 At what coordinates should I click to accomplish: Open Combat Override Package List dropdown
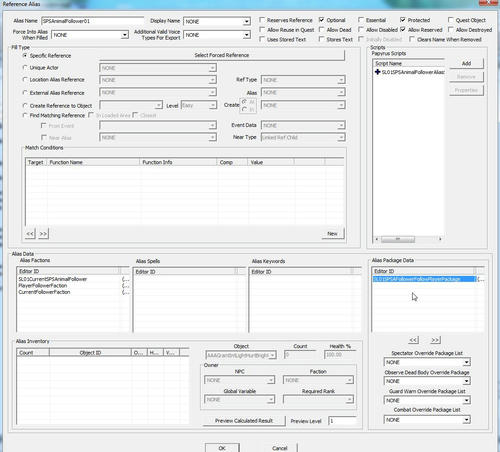coord(467,420)
